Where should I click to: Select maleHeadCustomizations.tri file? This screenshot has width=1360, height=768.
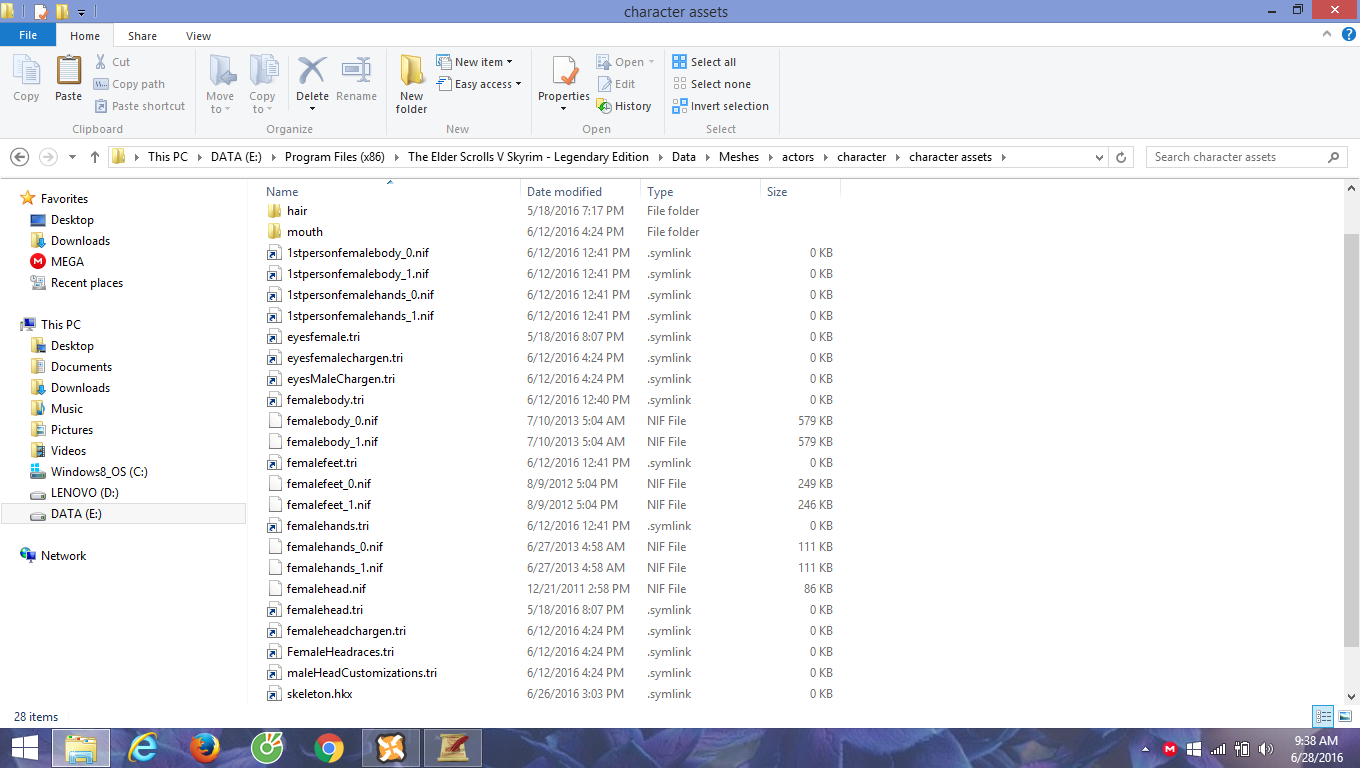(361, 673)
